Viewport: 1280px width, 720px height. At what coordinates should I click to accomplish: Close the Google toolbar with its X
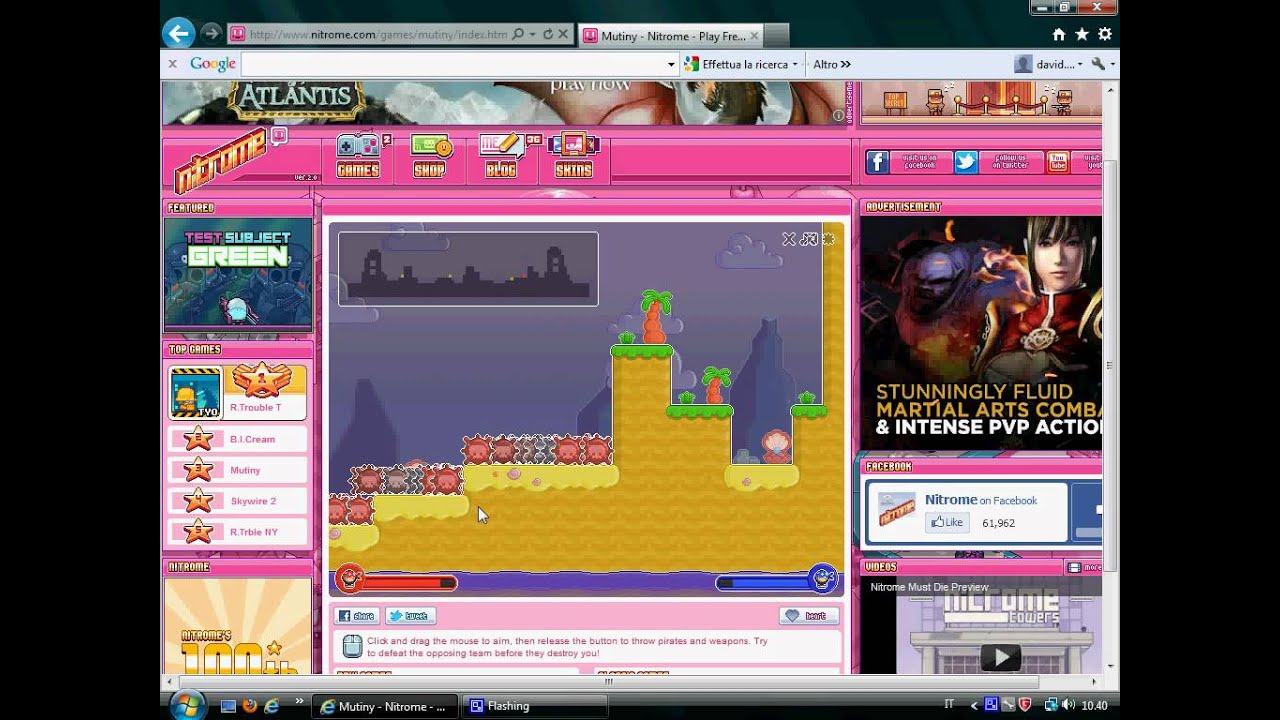[172, 64]
